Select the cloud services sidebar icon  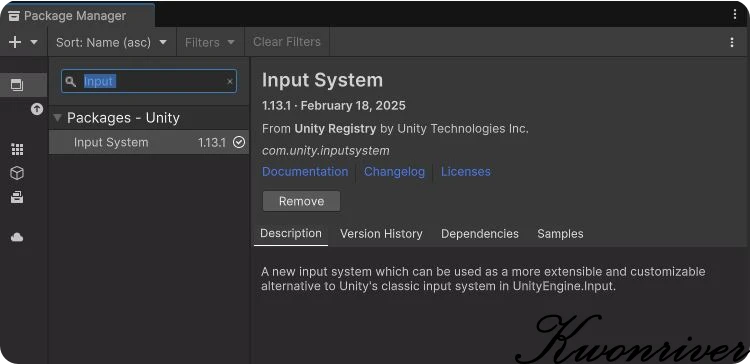coord(17,237)
